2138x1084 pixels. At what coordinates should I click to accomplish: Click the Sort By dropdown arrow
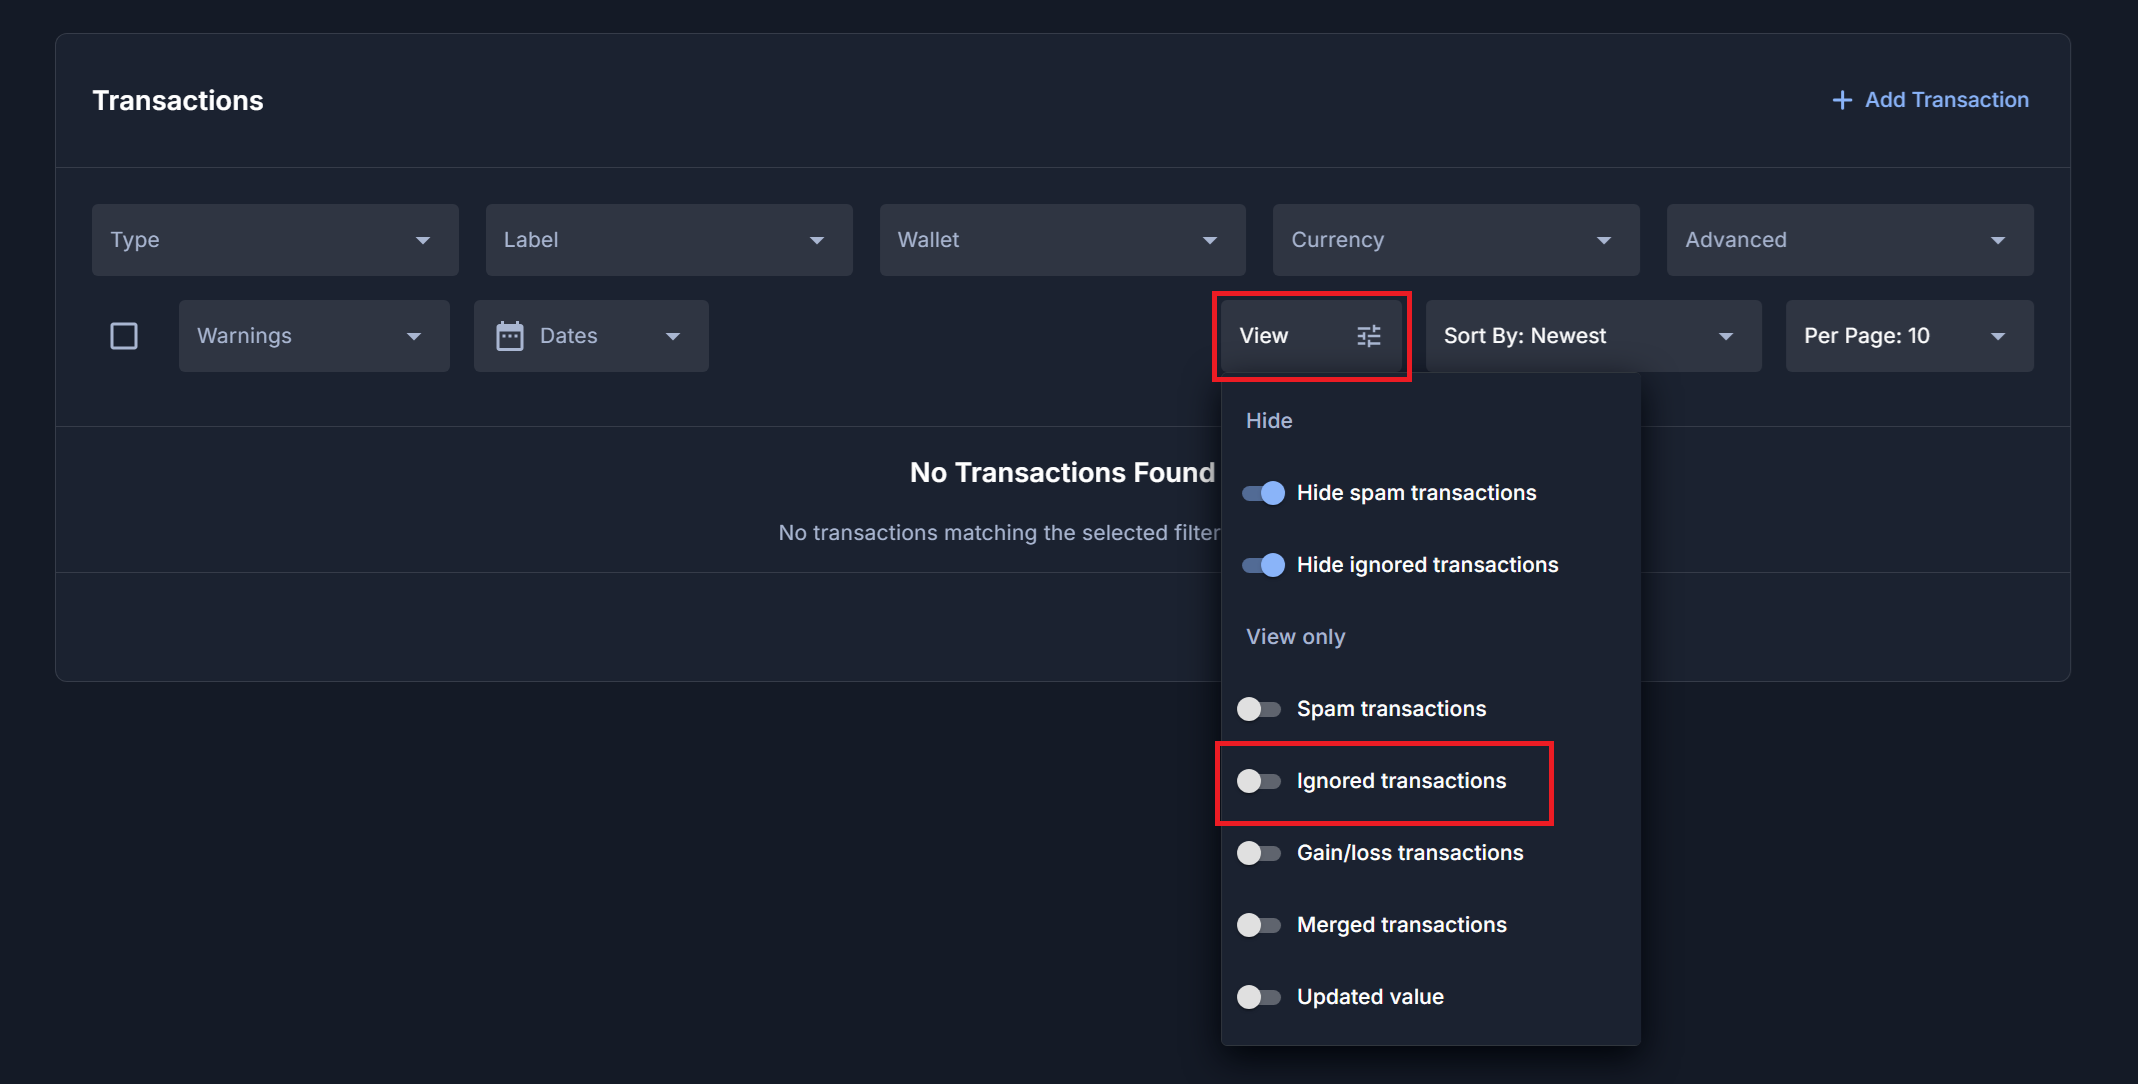[1725, 336]
